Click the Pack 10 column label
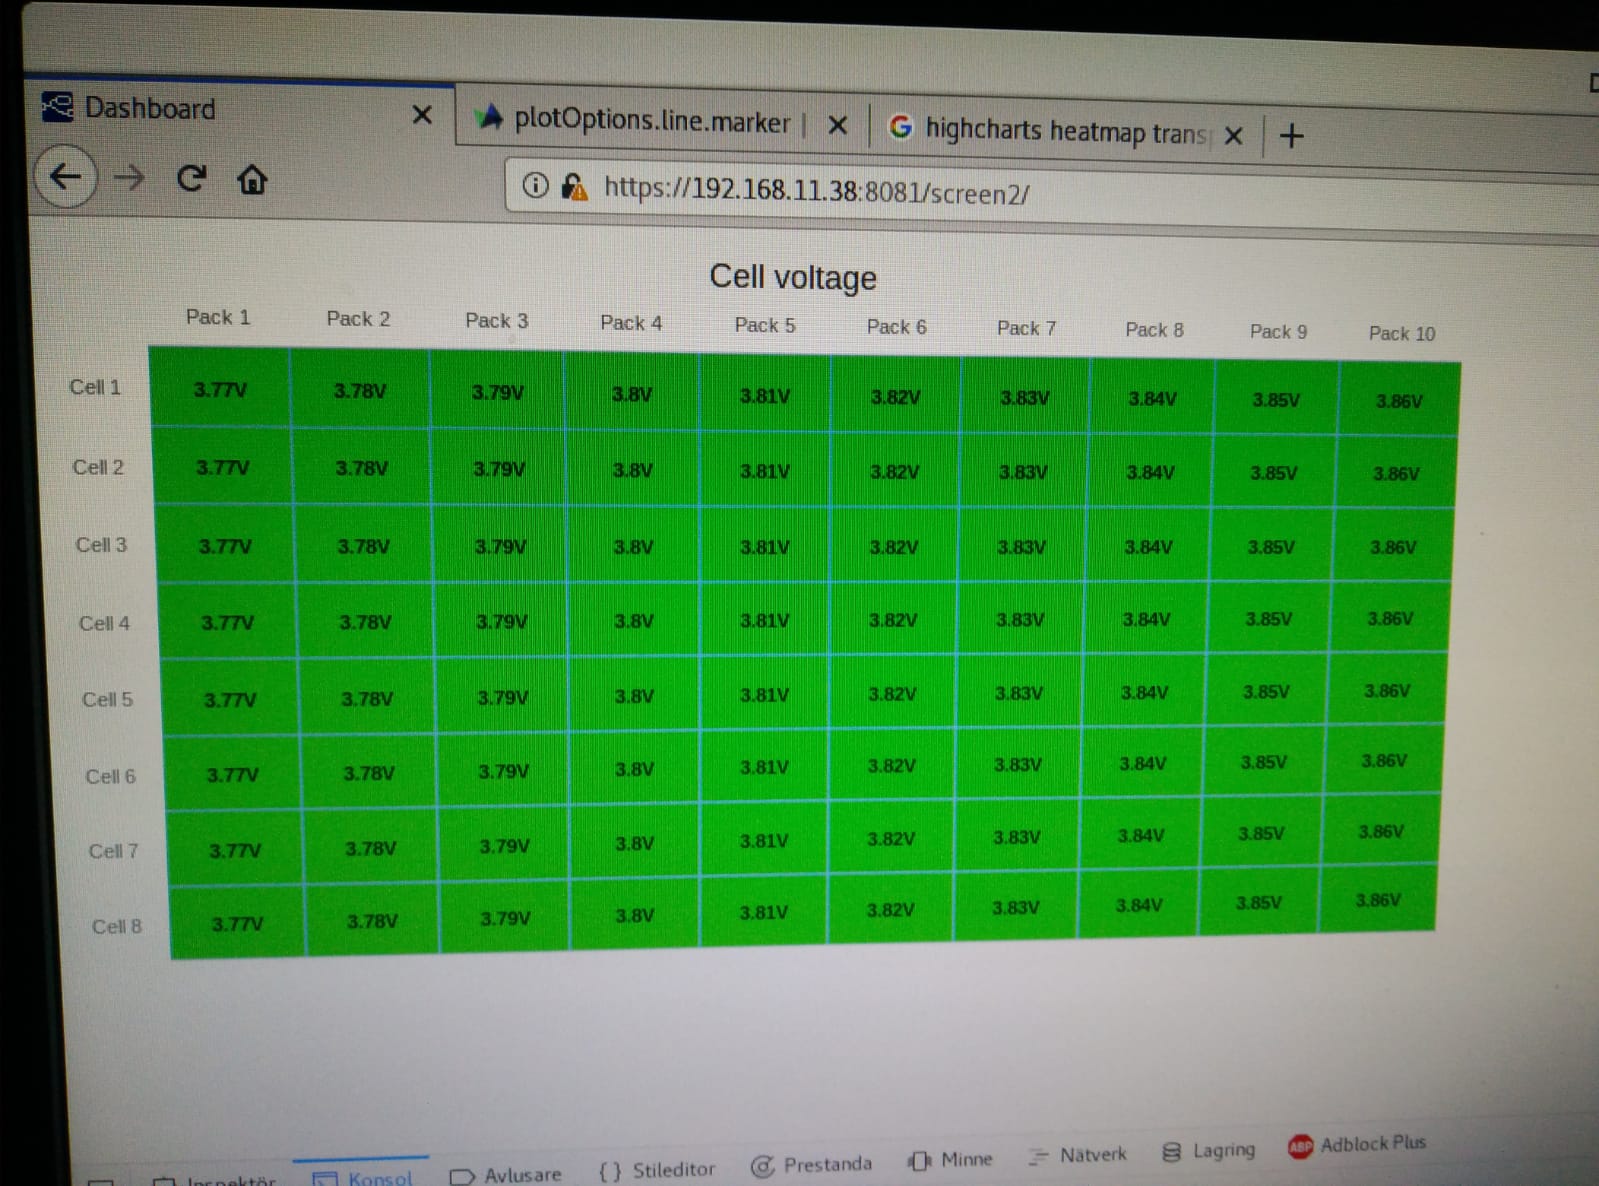This screenshot has width=1599, height=1186. point(1402,334)
